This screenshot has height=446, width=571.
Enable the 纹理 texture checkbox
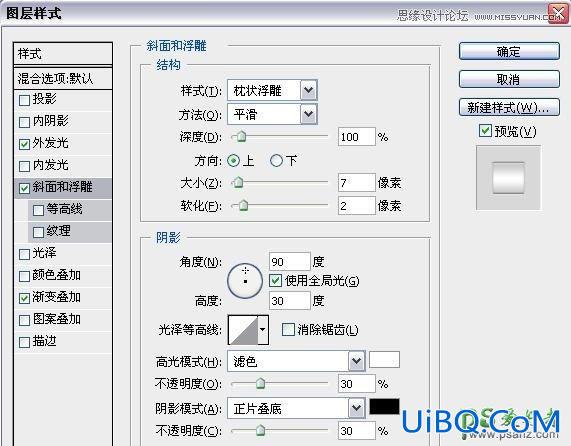click(x=38, y=232)
